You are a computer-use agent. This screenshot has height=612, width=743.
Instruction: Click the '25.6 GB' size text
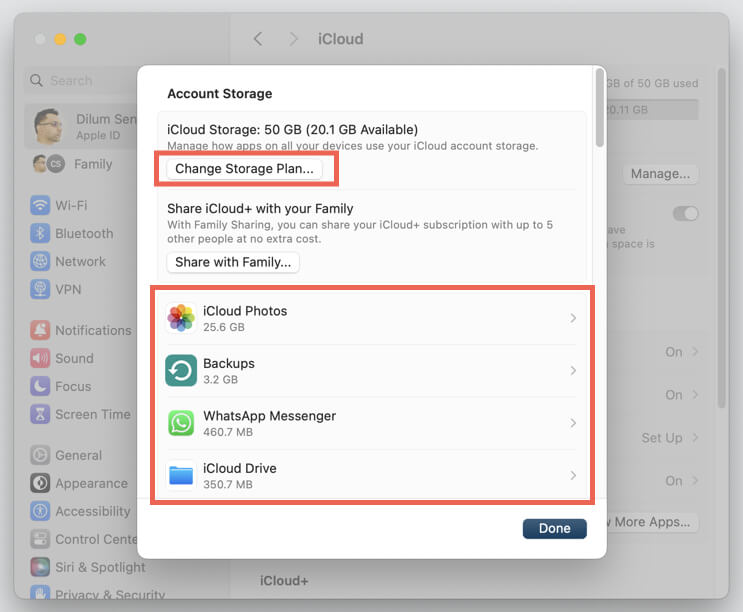click(x=224, y=327)
